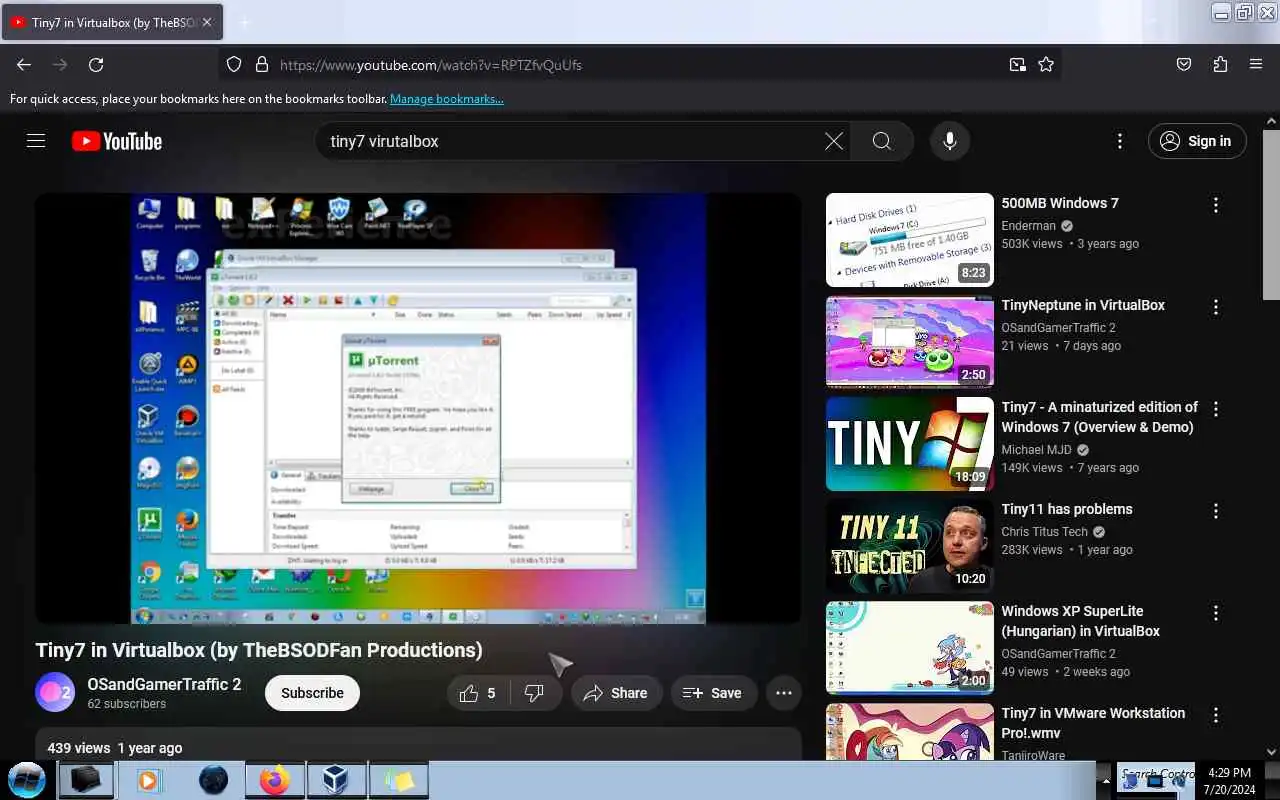Click the Manage bookmarks link
Image resolution: width=1280 pixels, height=800 pixels.
(447, 99)
